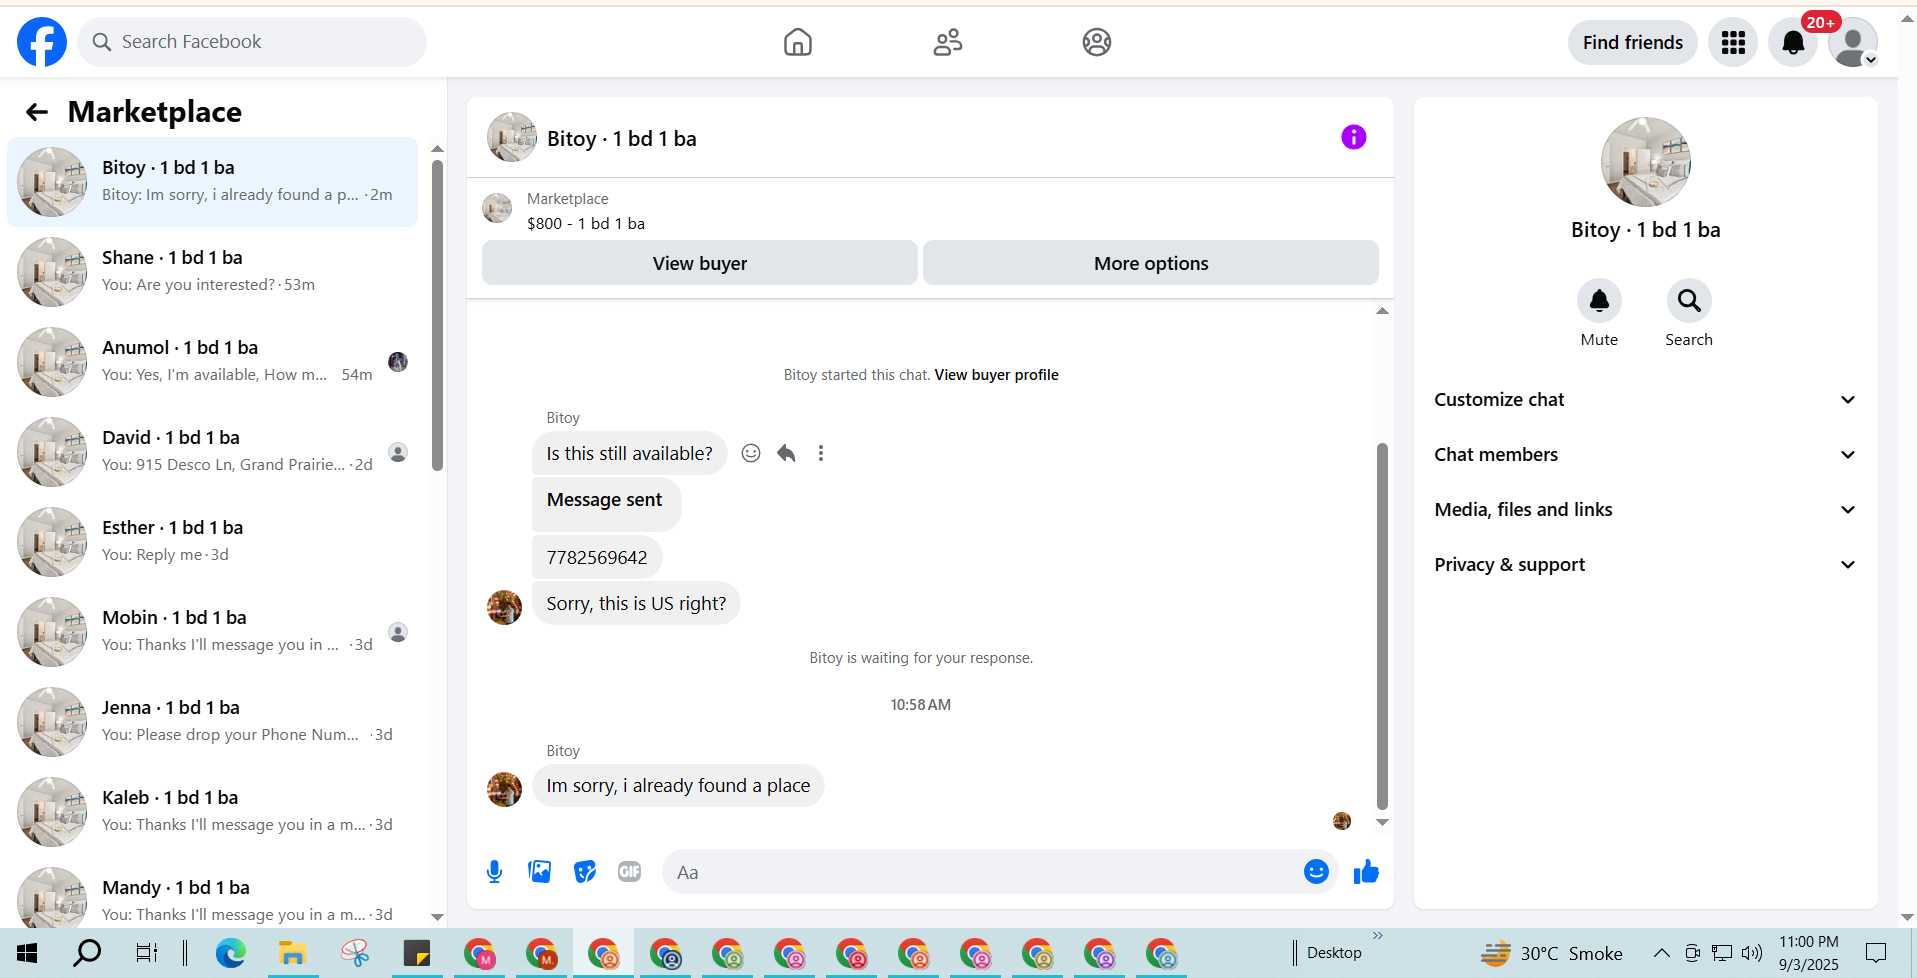Open the taskbar clock showing 11:00 PM

[1808, 953]
